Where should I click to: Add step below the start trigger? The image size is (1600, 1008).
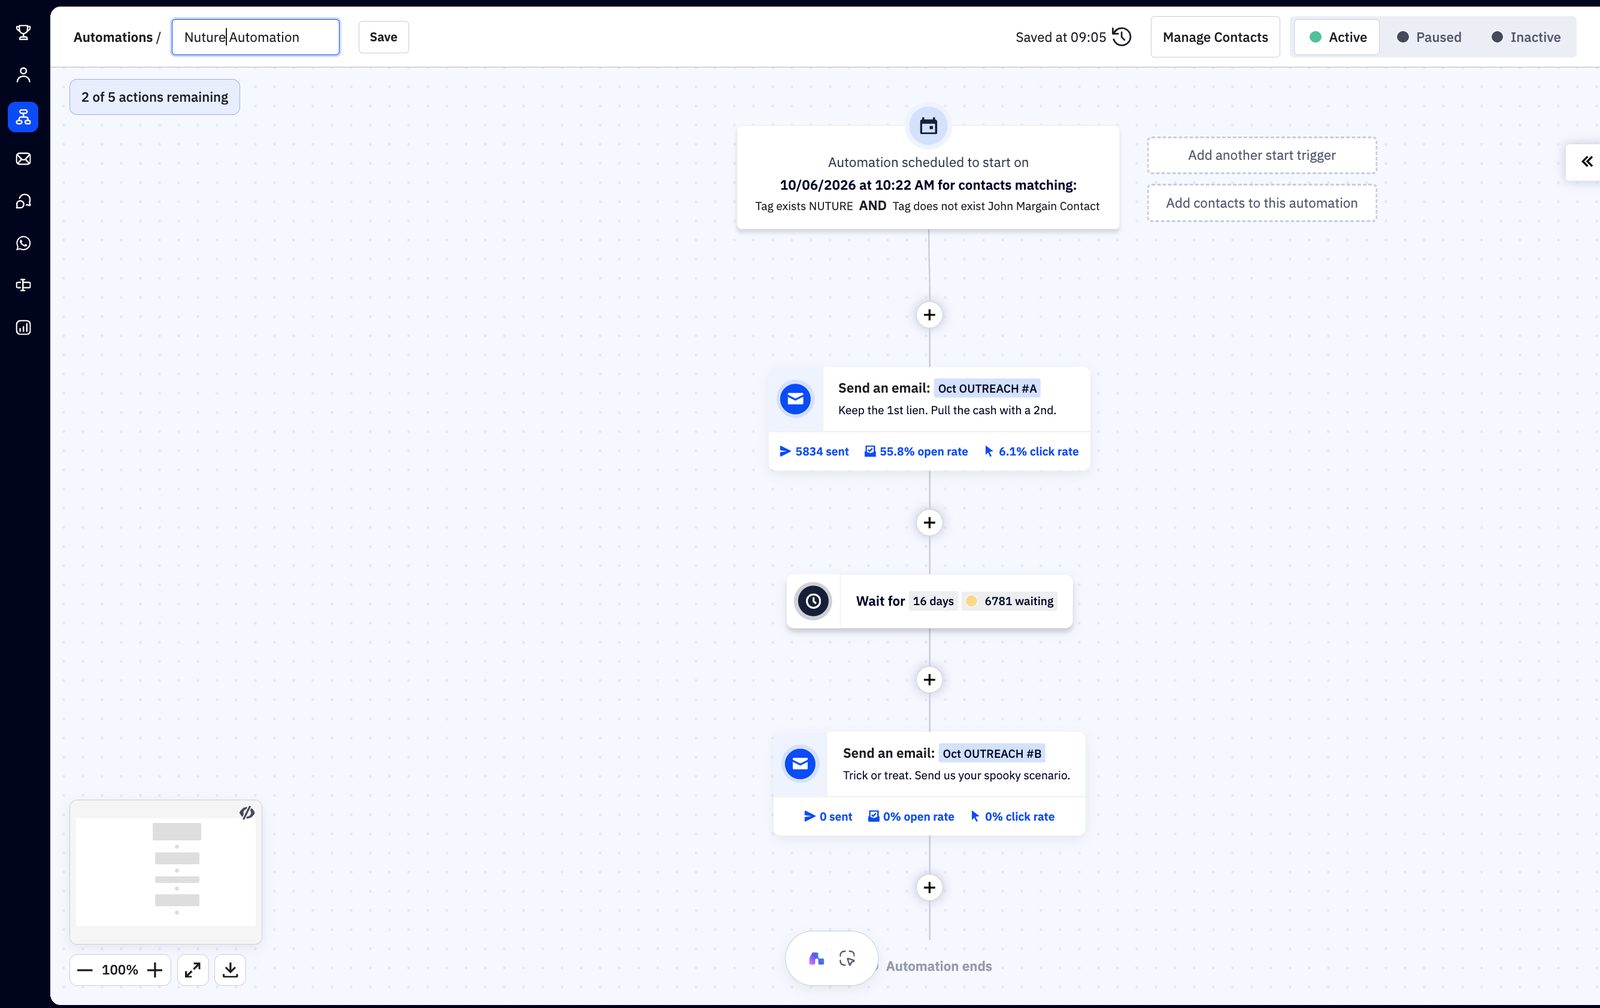coord(929,315)
